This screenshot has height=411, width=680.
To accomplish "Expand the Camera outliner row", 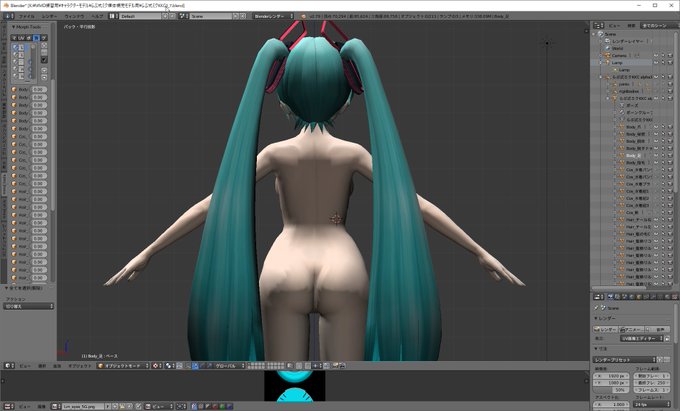I will pyautogui.click(x=601, y=55).
